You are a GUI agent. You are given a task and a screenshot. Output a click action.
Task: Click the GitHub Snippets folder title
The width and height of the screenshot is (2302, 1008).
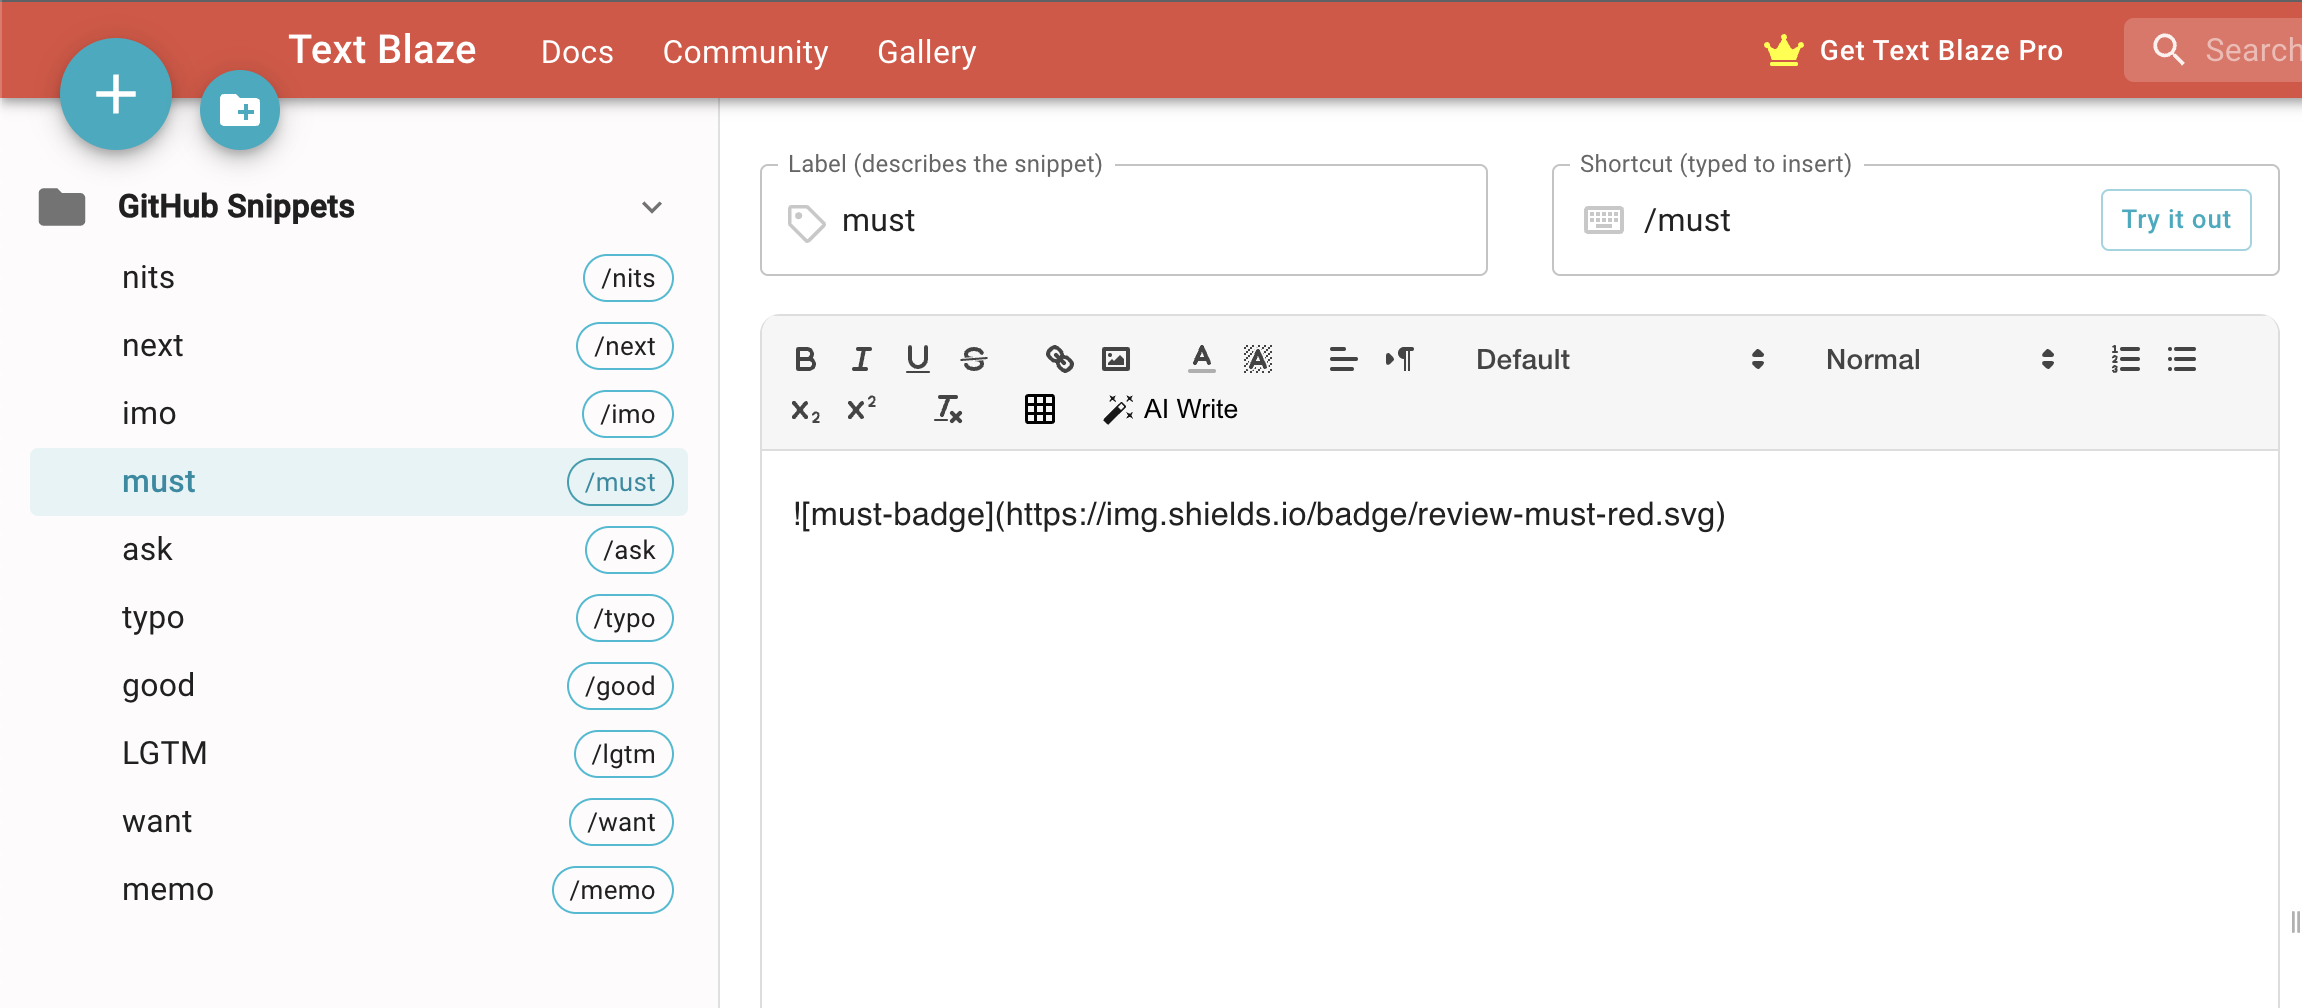click(236, 206)
